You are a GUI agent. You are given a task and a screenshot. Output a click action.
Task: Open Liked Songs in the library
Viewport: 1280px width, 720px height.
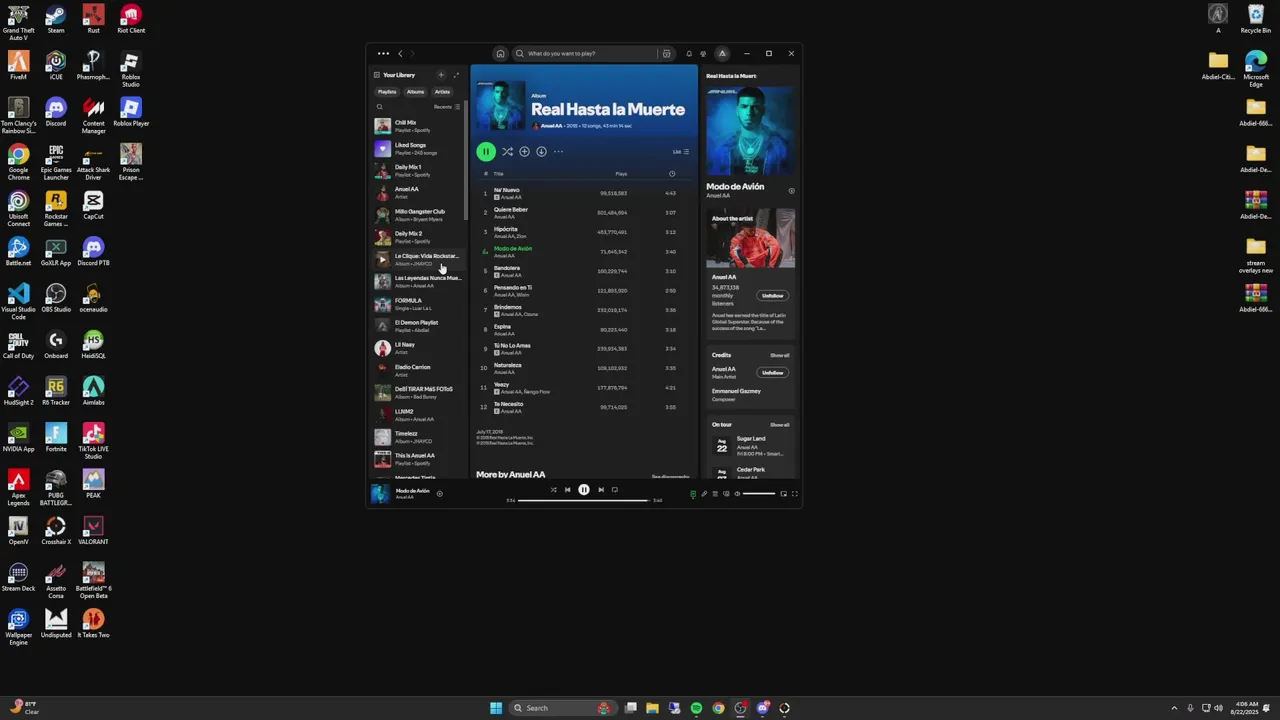pyautogui.click(x=417, y=149)
